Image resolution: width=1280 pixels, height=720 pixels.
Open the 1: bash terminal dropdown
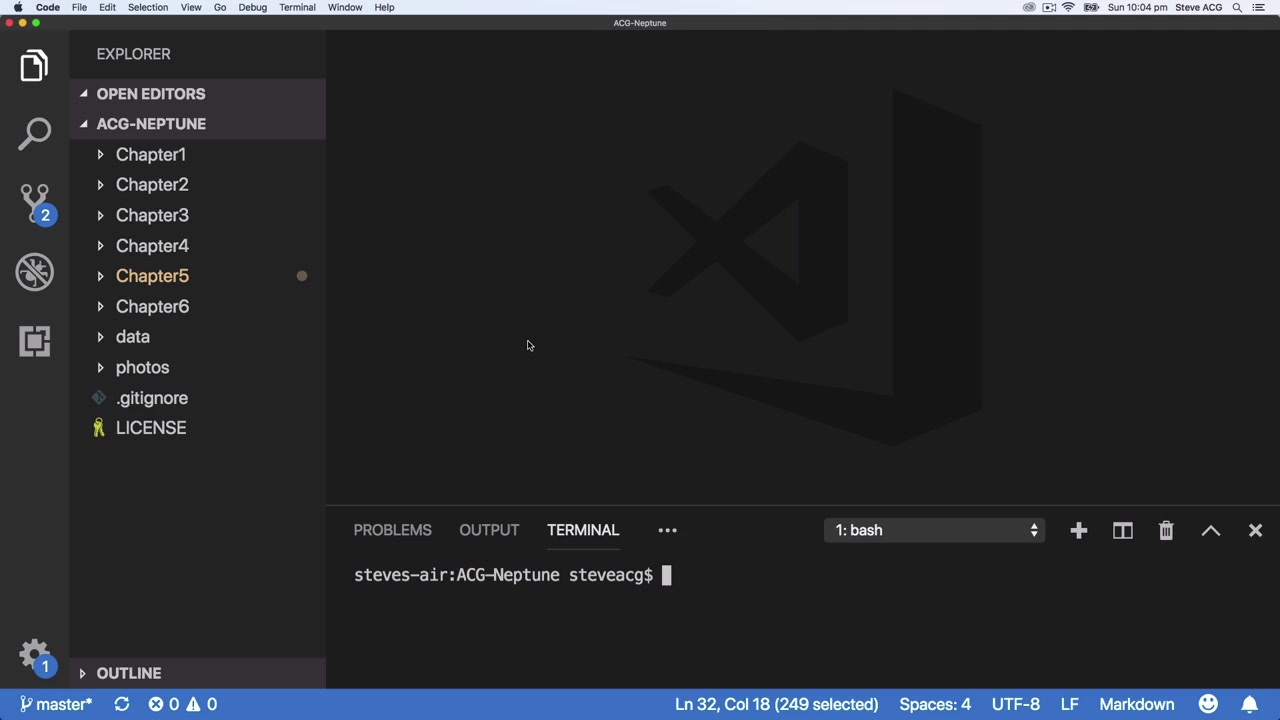point(934,530)
